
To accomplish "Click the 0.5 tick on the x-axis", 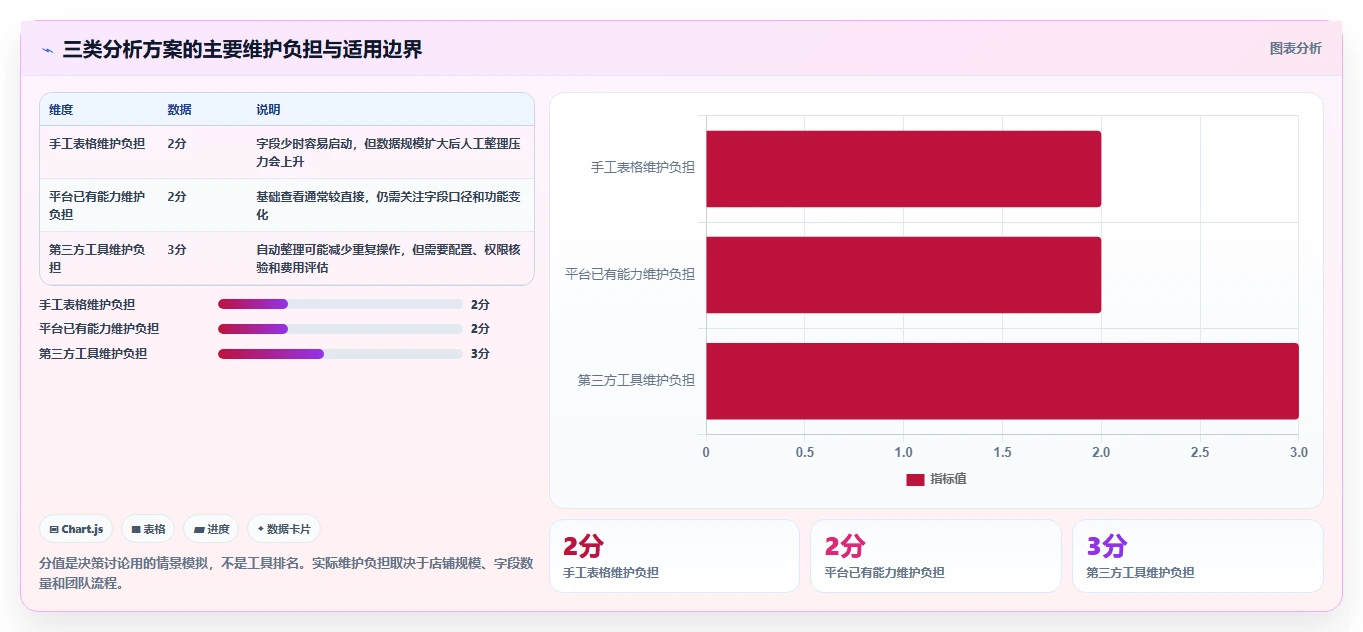I will (x=805, y=452).
